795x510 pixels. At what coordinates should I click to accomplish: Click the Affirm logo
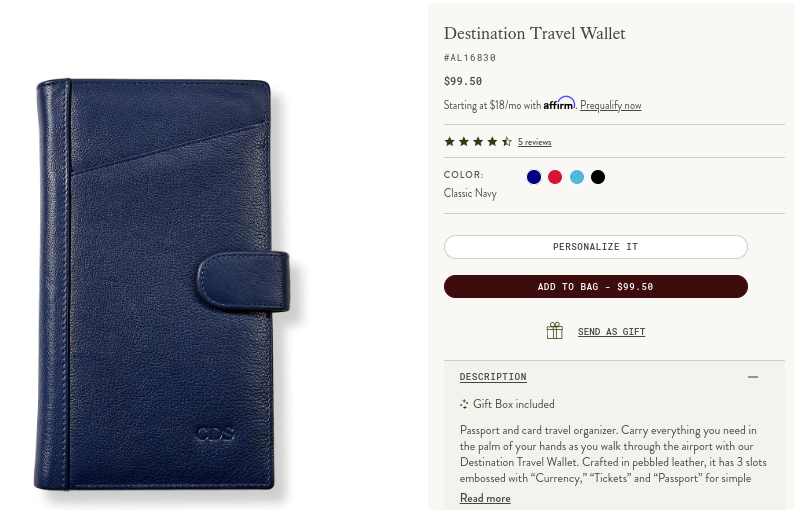coord(559,103)
